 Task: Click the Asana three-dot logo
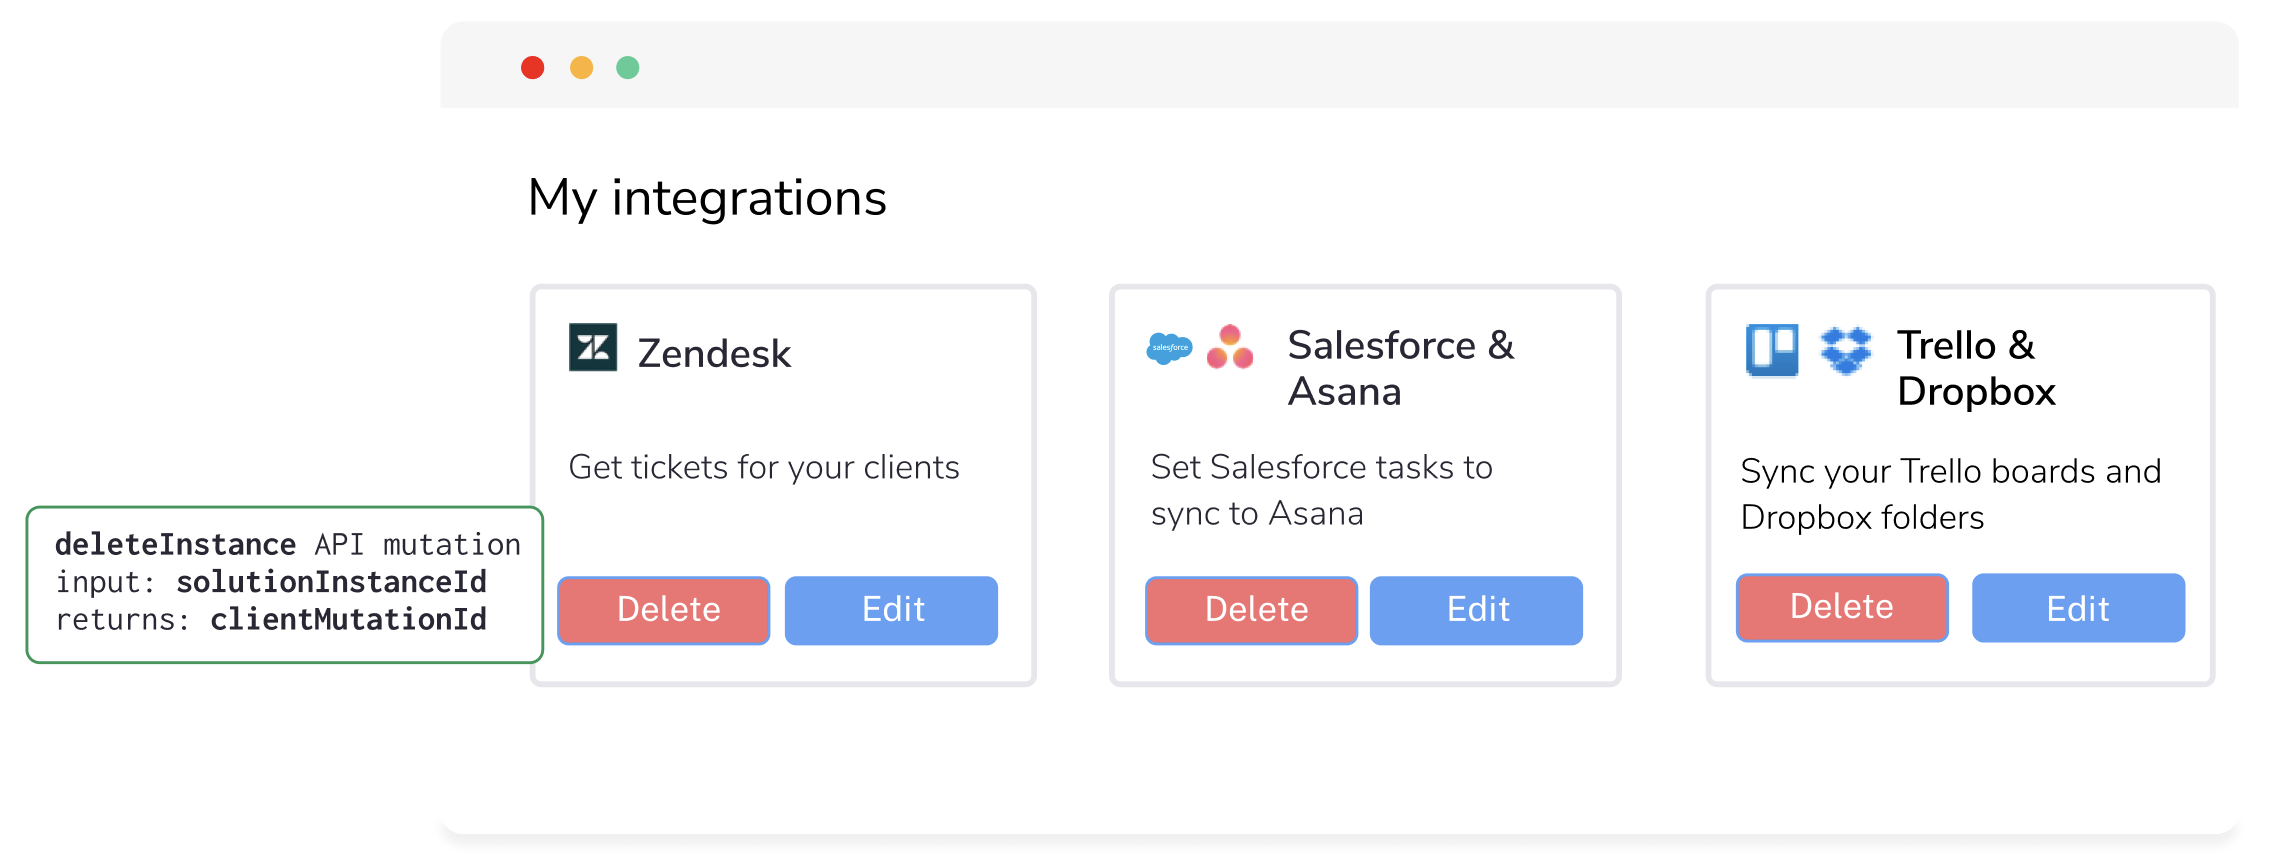[1230, 348]
